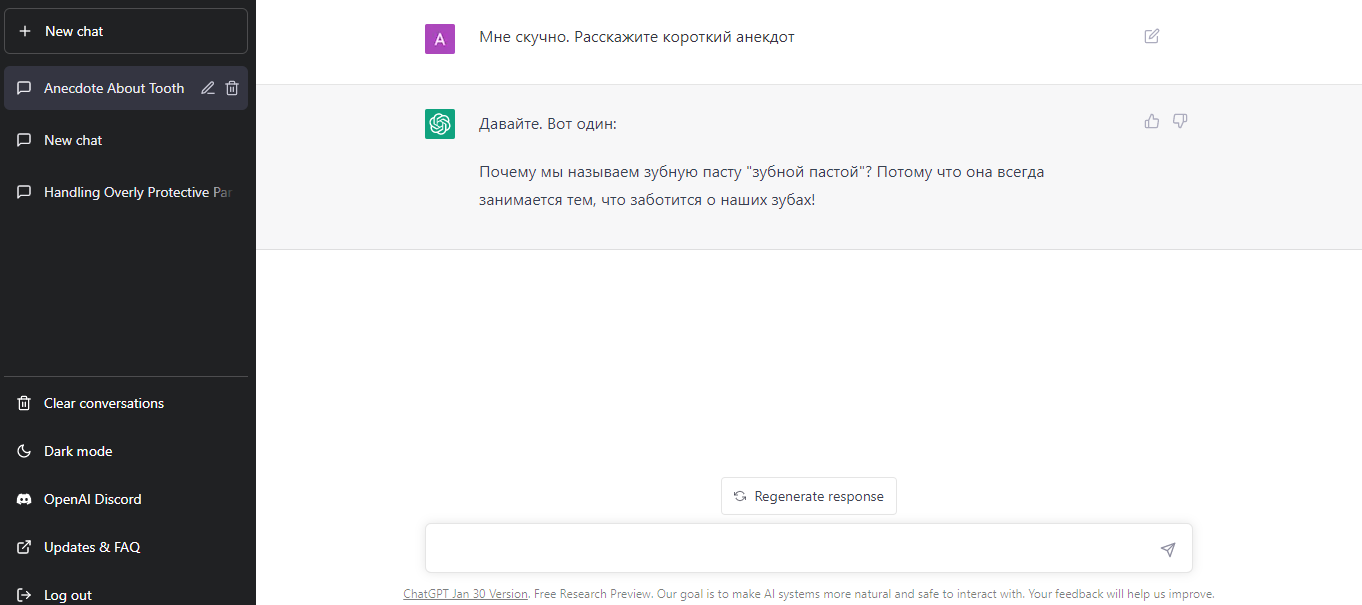Open OpenAI Discord via the Discord icon
Image resolution: width=1362 pixels, height=605 pixels.
click(x=22, y=499)
